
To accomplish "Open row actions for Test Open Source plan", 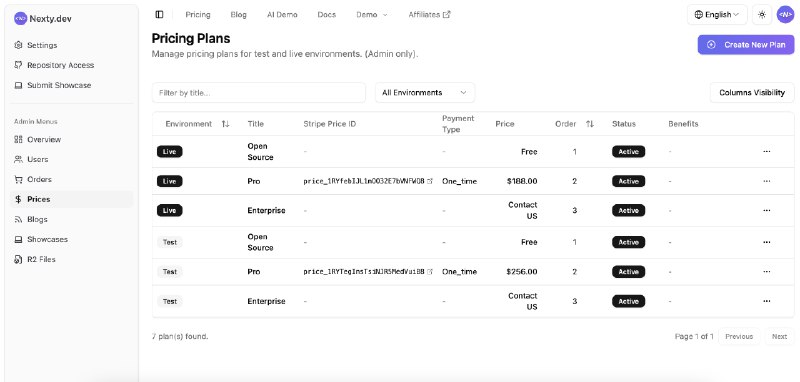I will 766,242.
